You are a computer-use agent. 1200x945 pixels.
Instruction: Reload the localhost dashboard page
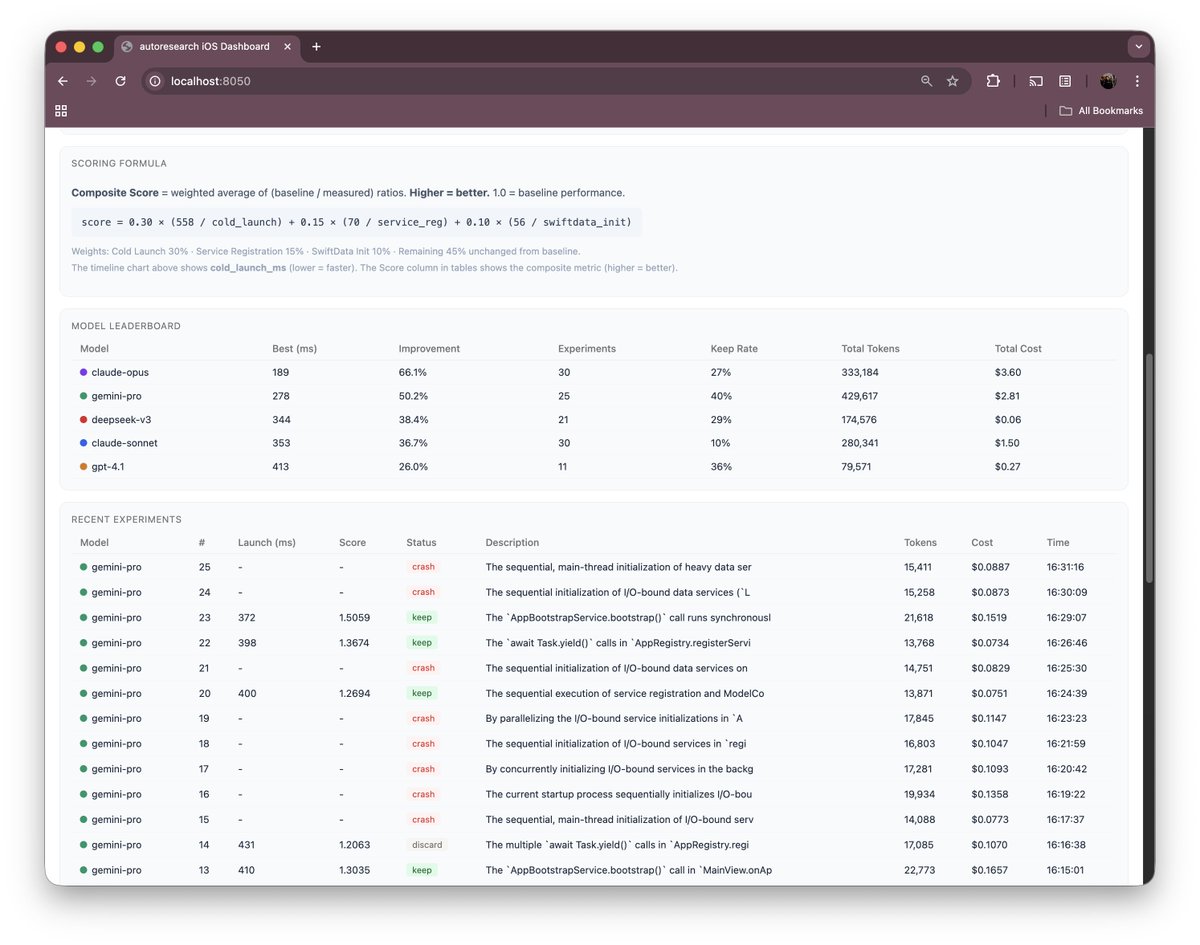pyautogui.click(x=120, y=81)
